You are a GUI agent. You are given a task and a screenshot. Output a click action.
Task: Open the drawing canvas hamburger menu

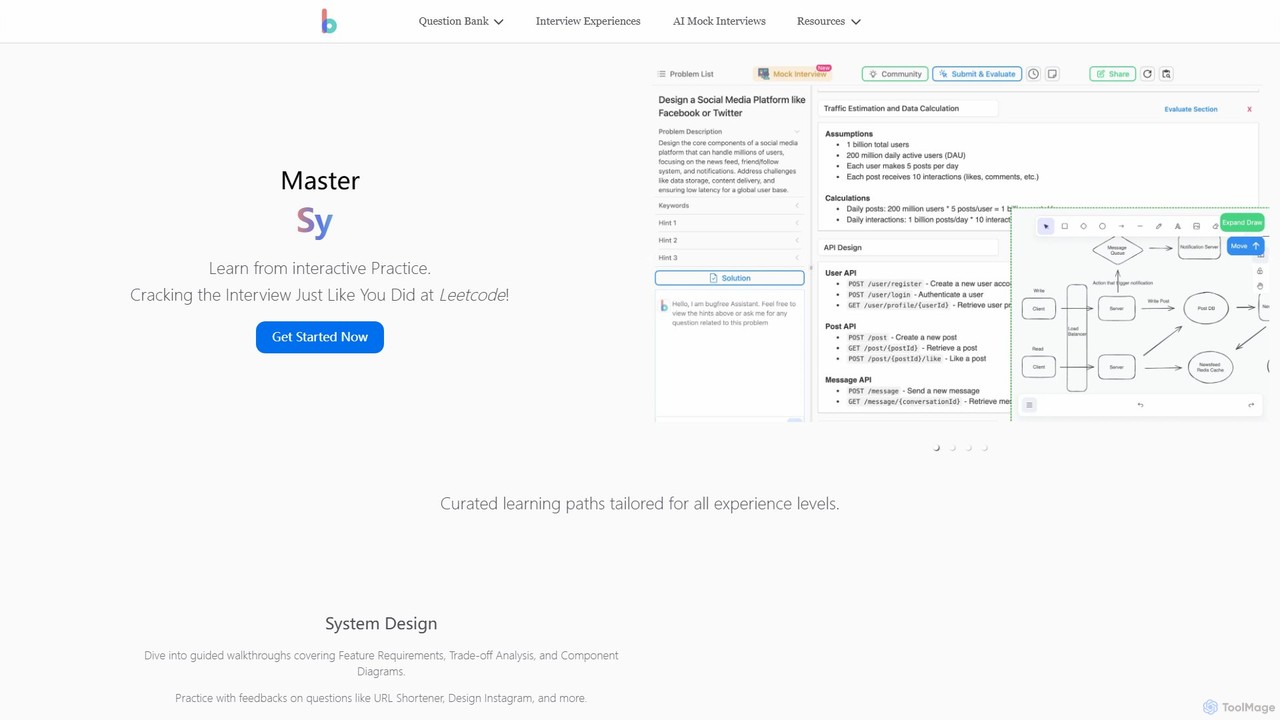(x=1029, y=405)
